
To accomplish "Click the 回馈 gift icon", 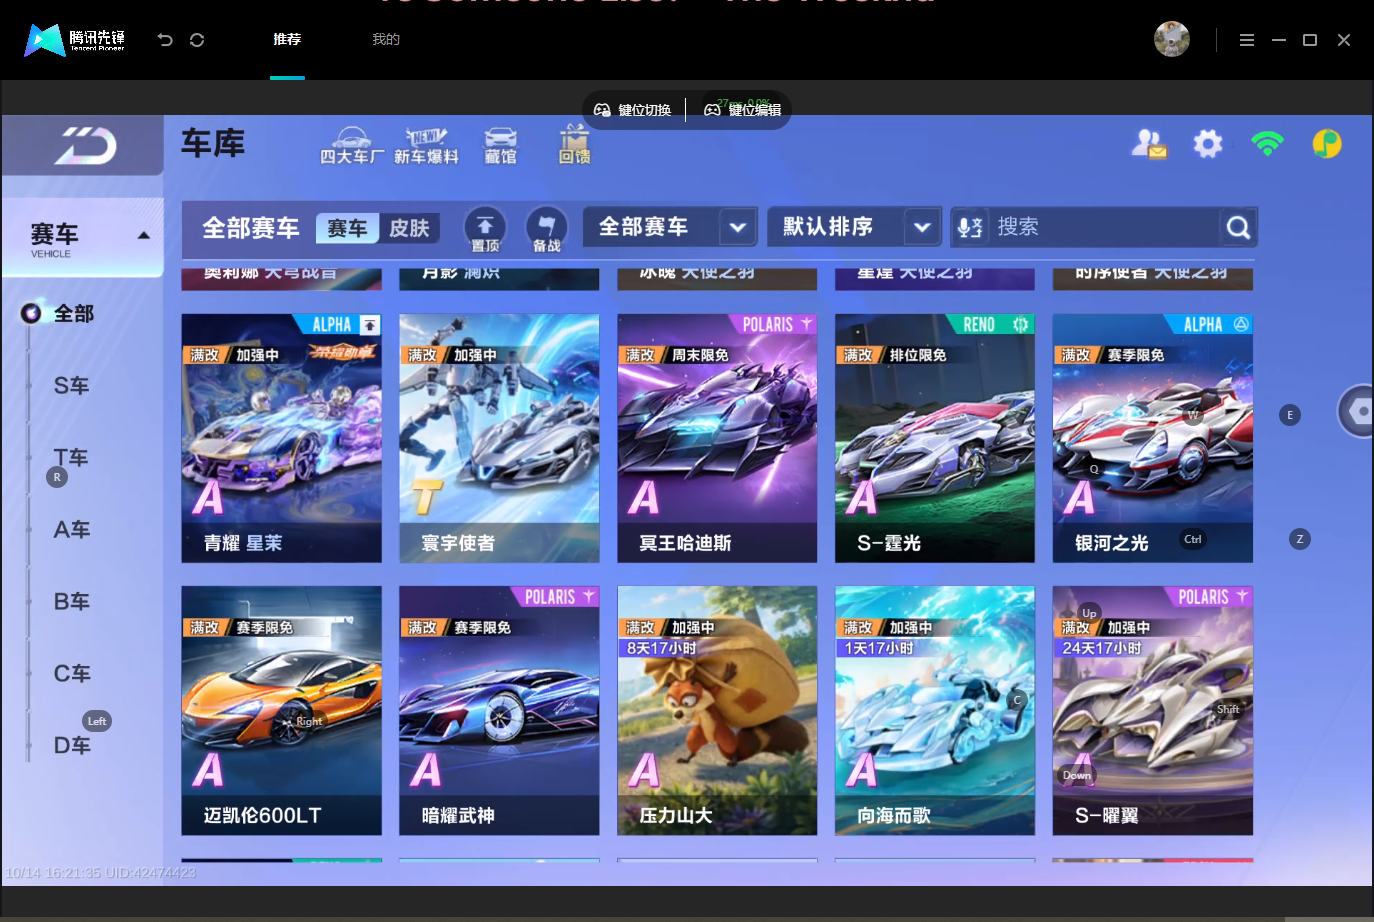I will click(574, 145).
